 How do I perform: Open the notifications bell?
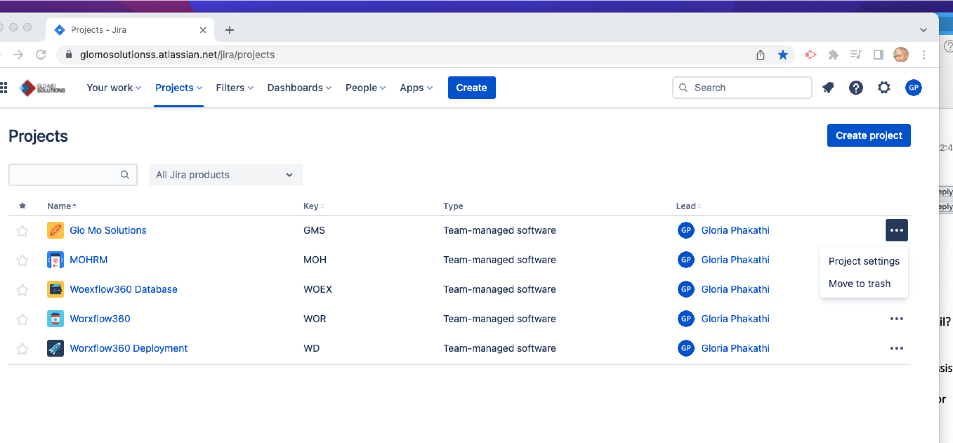[x=828, y=88]
